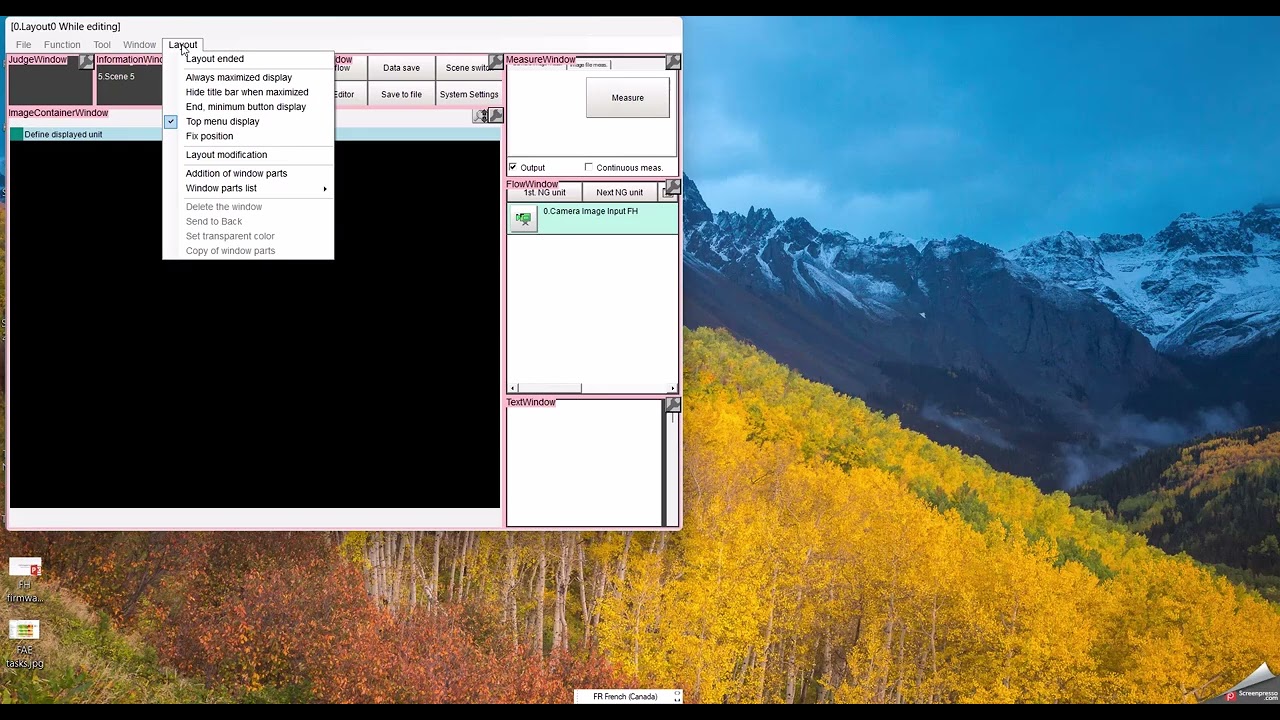Select Addition of window parts

tap(236, 173)
